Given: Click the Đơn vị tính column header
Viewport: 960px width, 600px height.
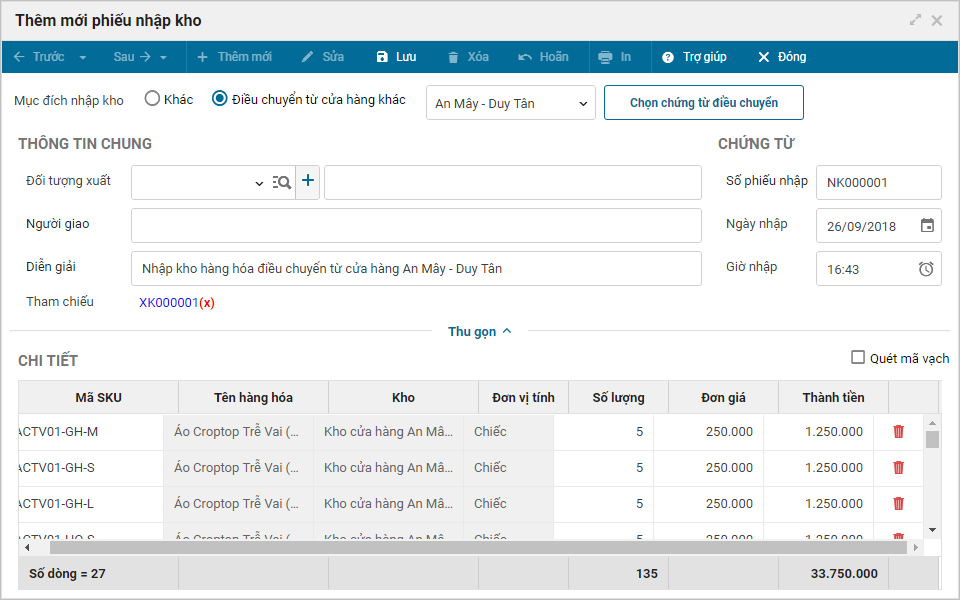Looking at the screenshot, I should coord(523,397).
